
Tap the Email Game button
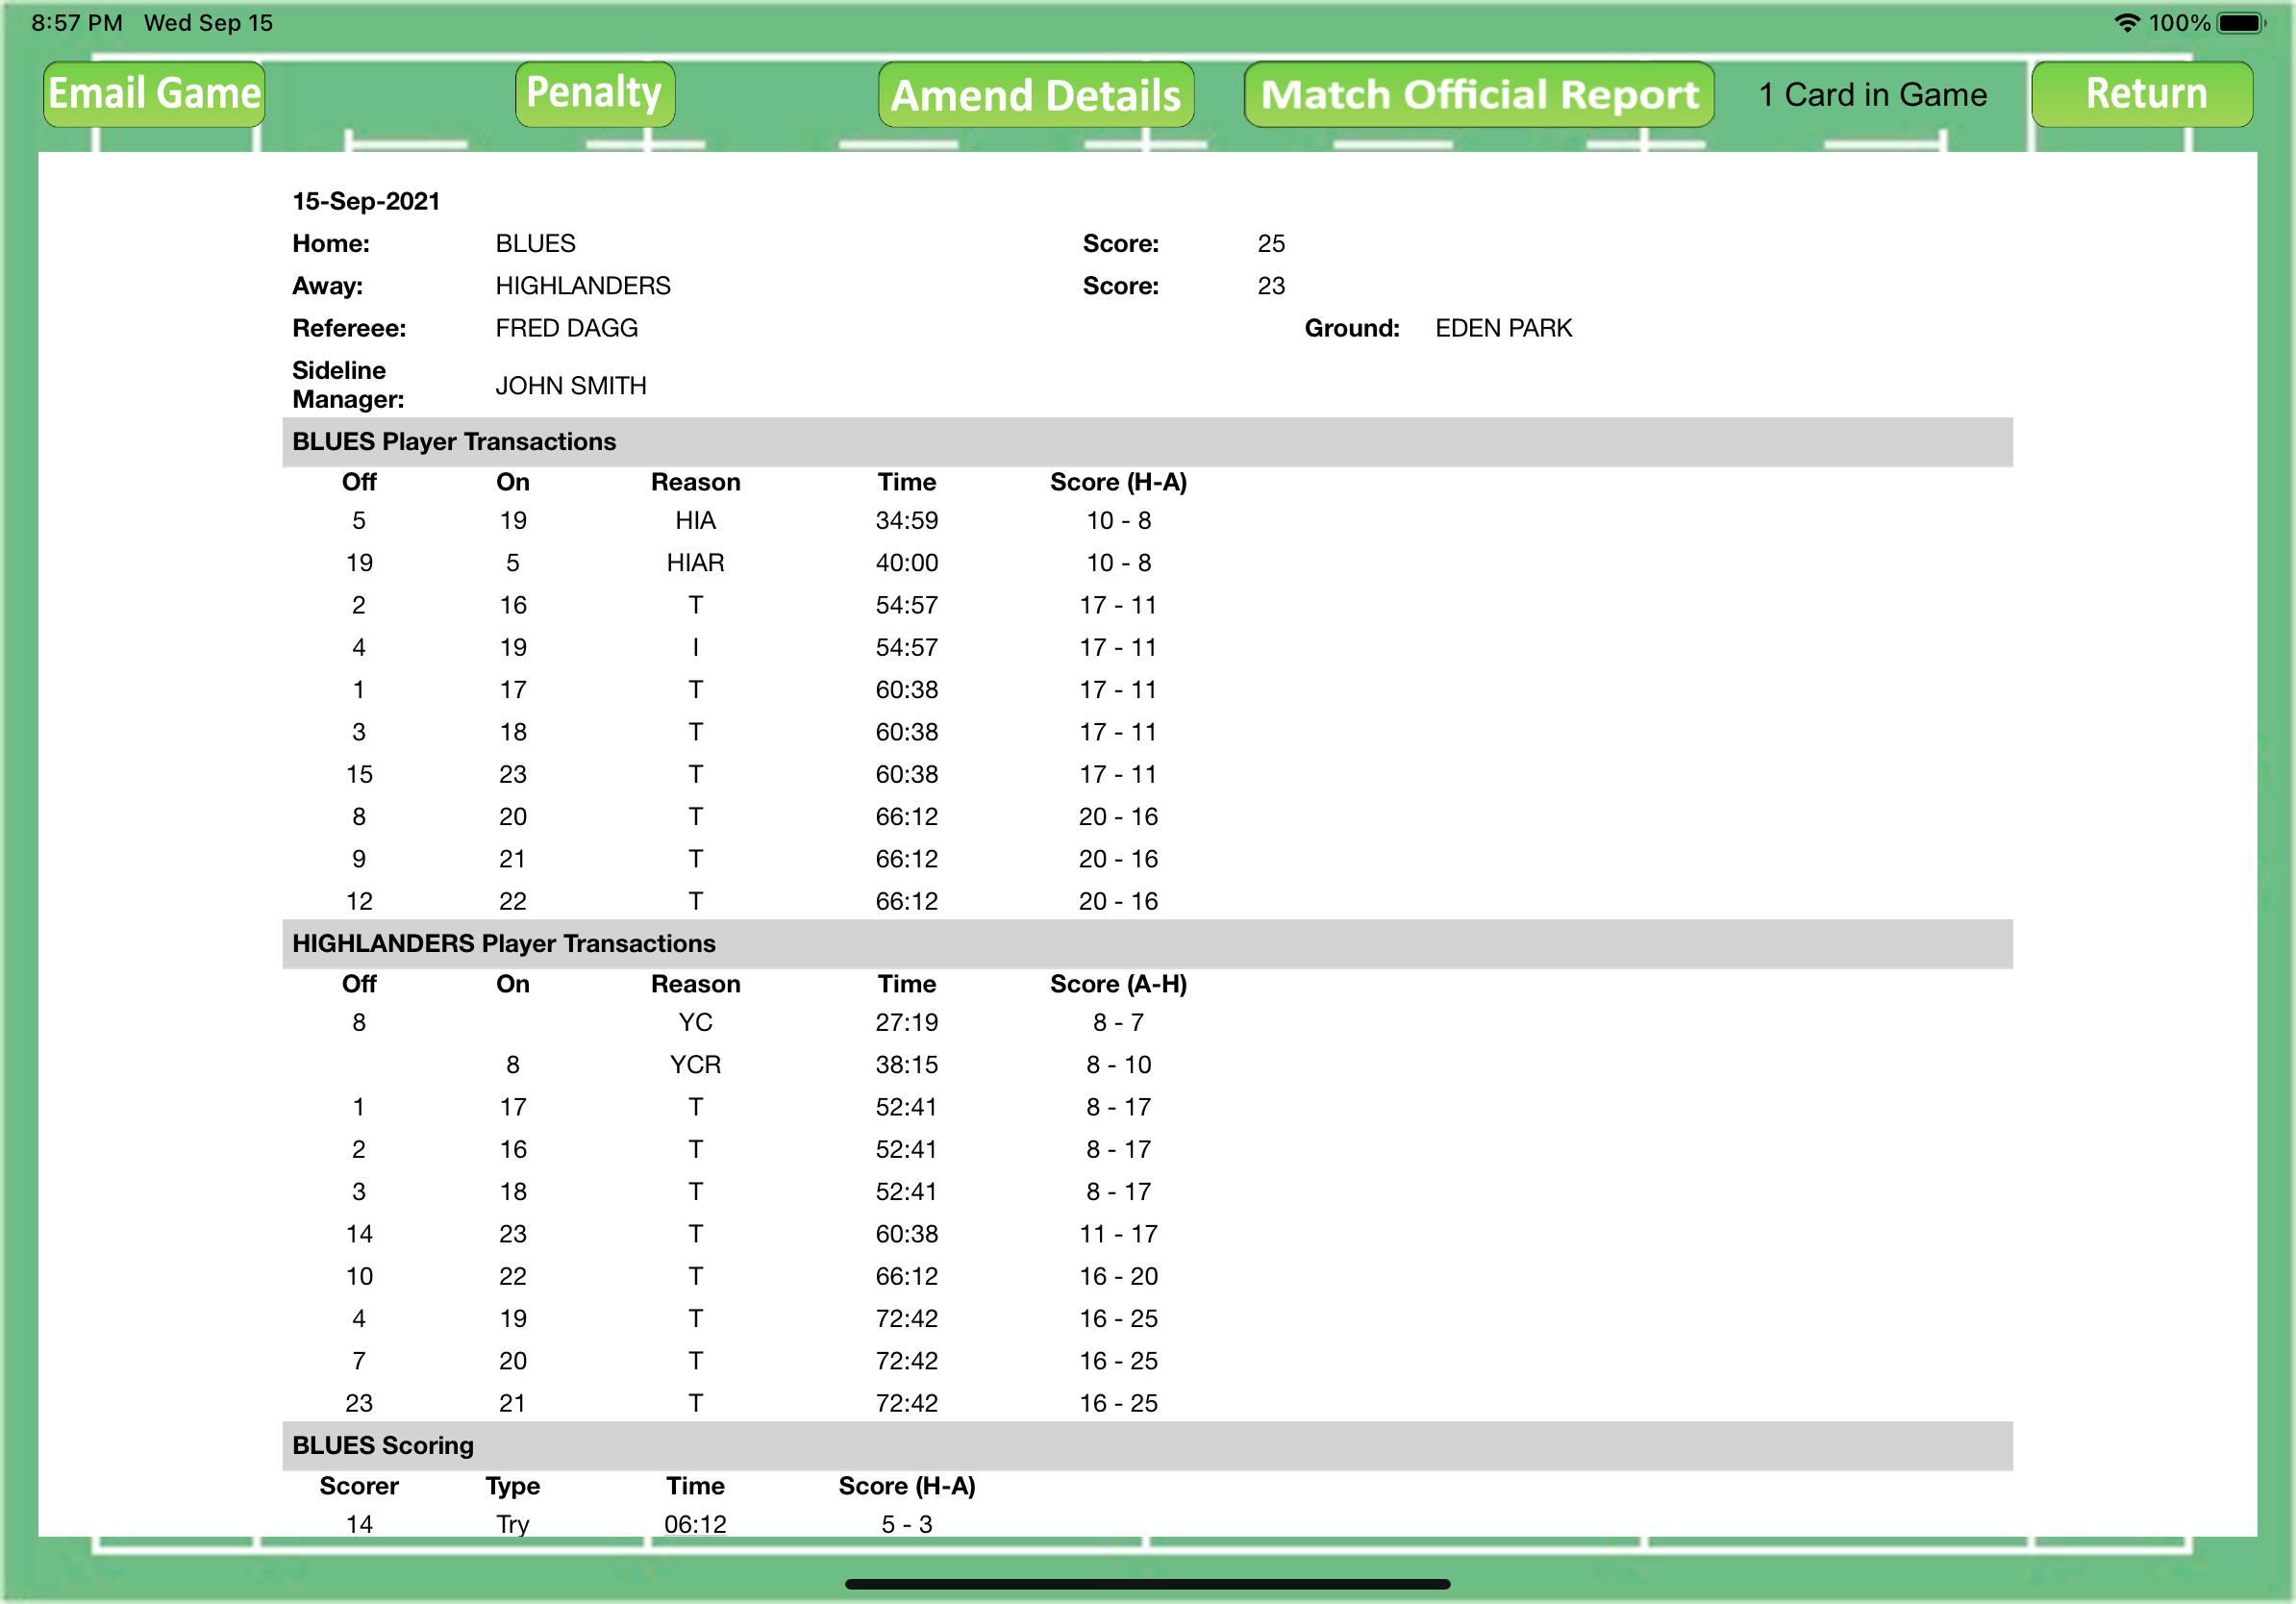point(154,94)
